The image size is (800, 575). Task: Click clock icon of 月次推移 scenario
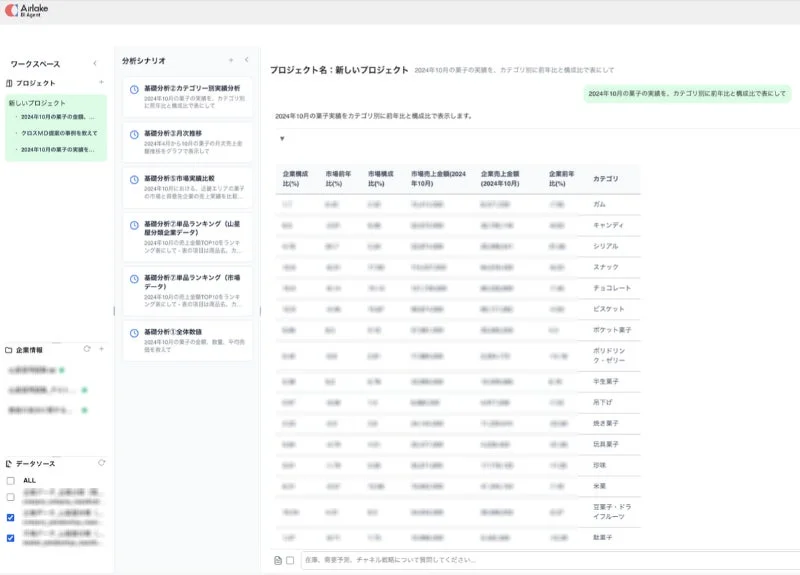(x=134, y=135)
